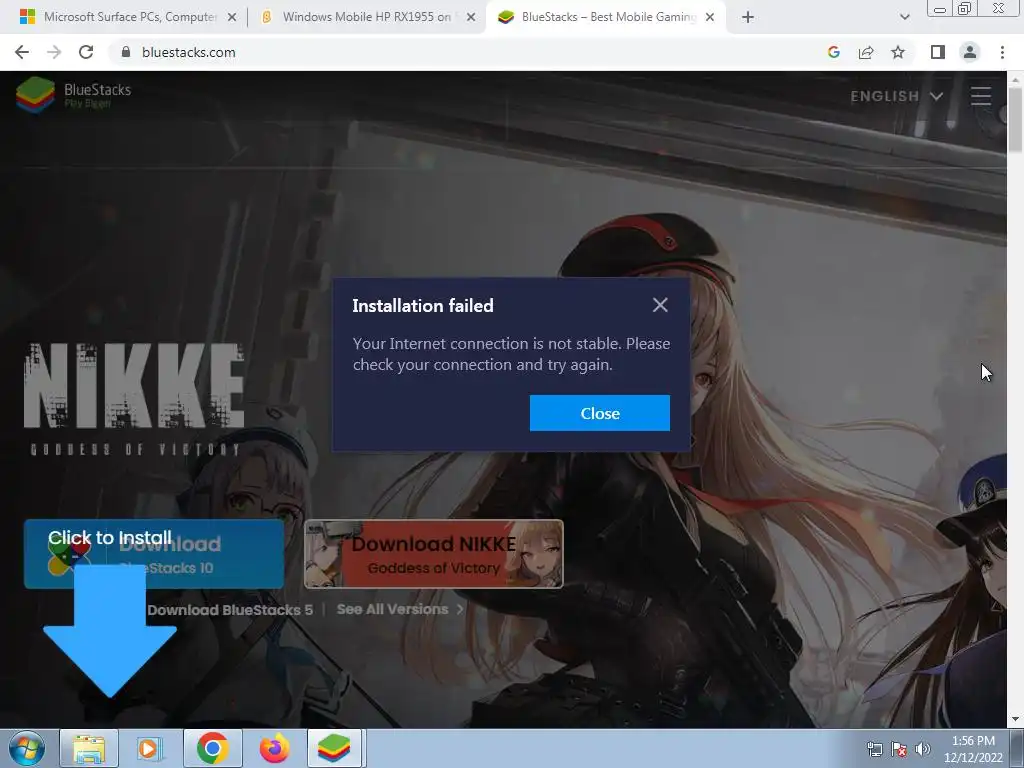Viewport: 1024px width, 768px height.
Task: Close the Windows Mobile HP RX1955 tab
Action: (471, 18)
